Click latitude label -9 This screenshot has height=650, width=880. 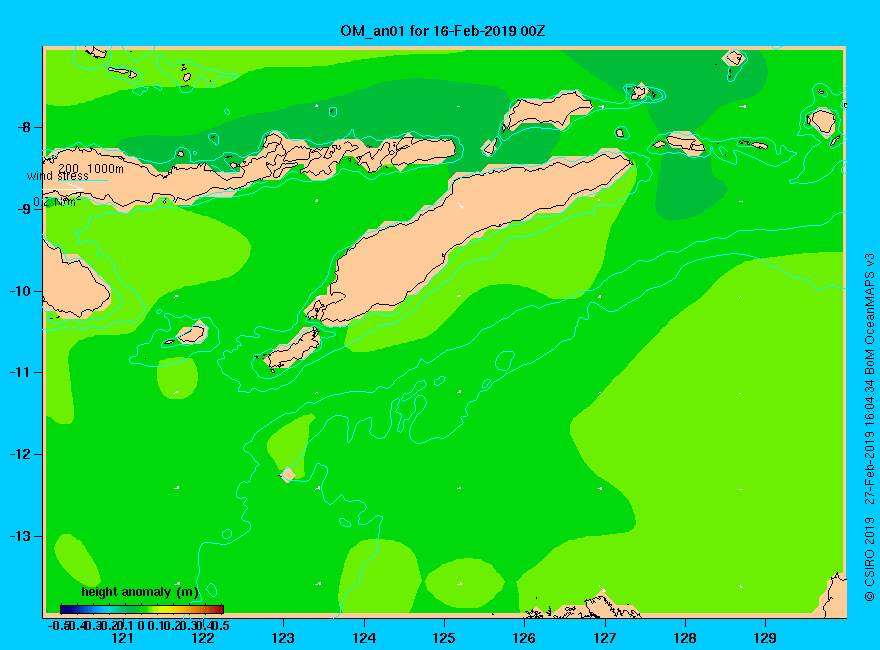[24, 209]
